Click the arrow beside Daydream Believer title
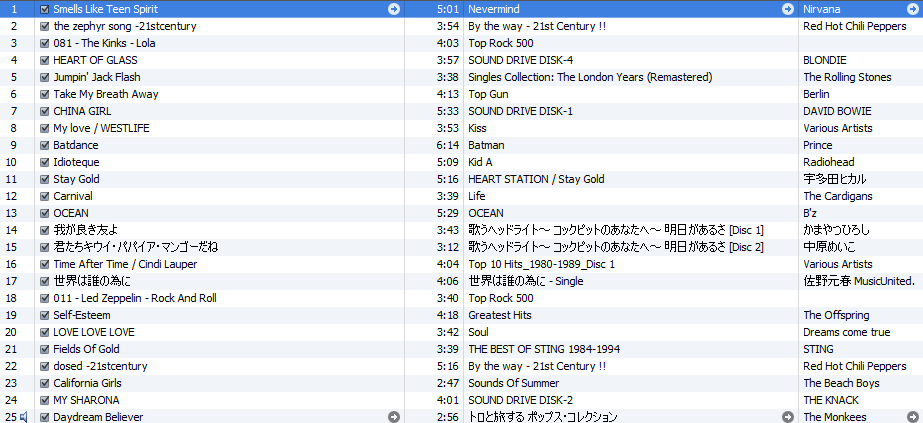The image size is (923, 423). coord(394,417)
